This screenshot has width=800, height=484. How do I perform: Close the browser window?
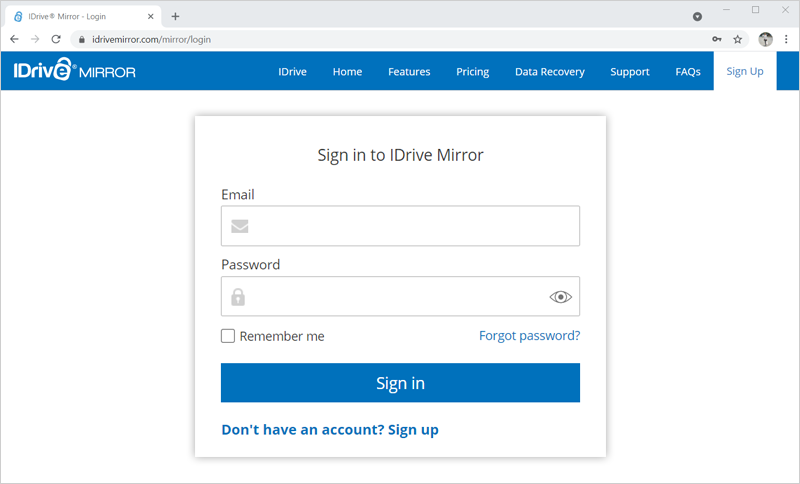785,10
